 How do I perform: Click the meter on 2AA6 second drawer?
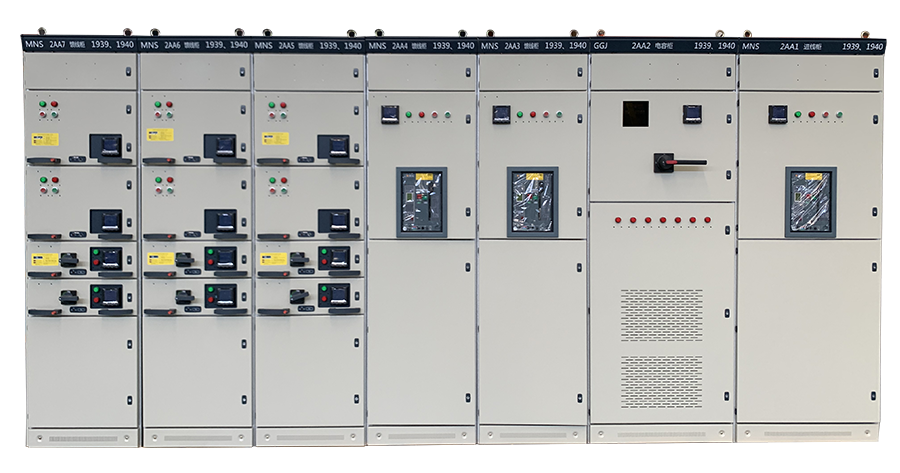224,220
